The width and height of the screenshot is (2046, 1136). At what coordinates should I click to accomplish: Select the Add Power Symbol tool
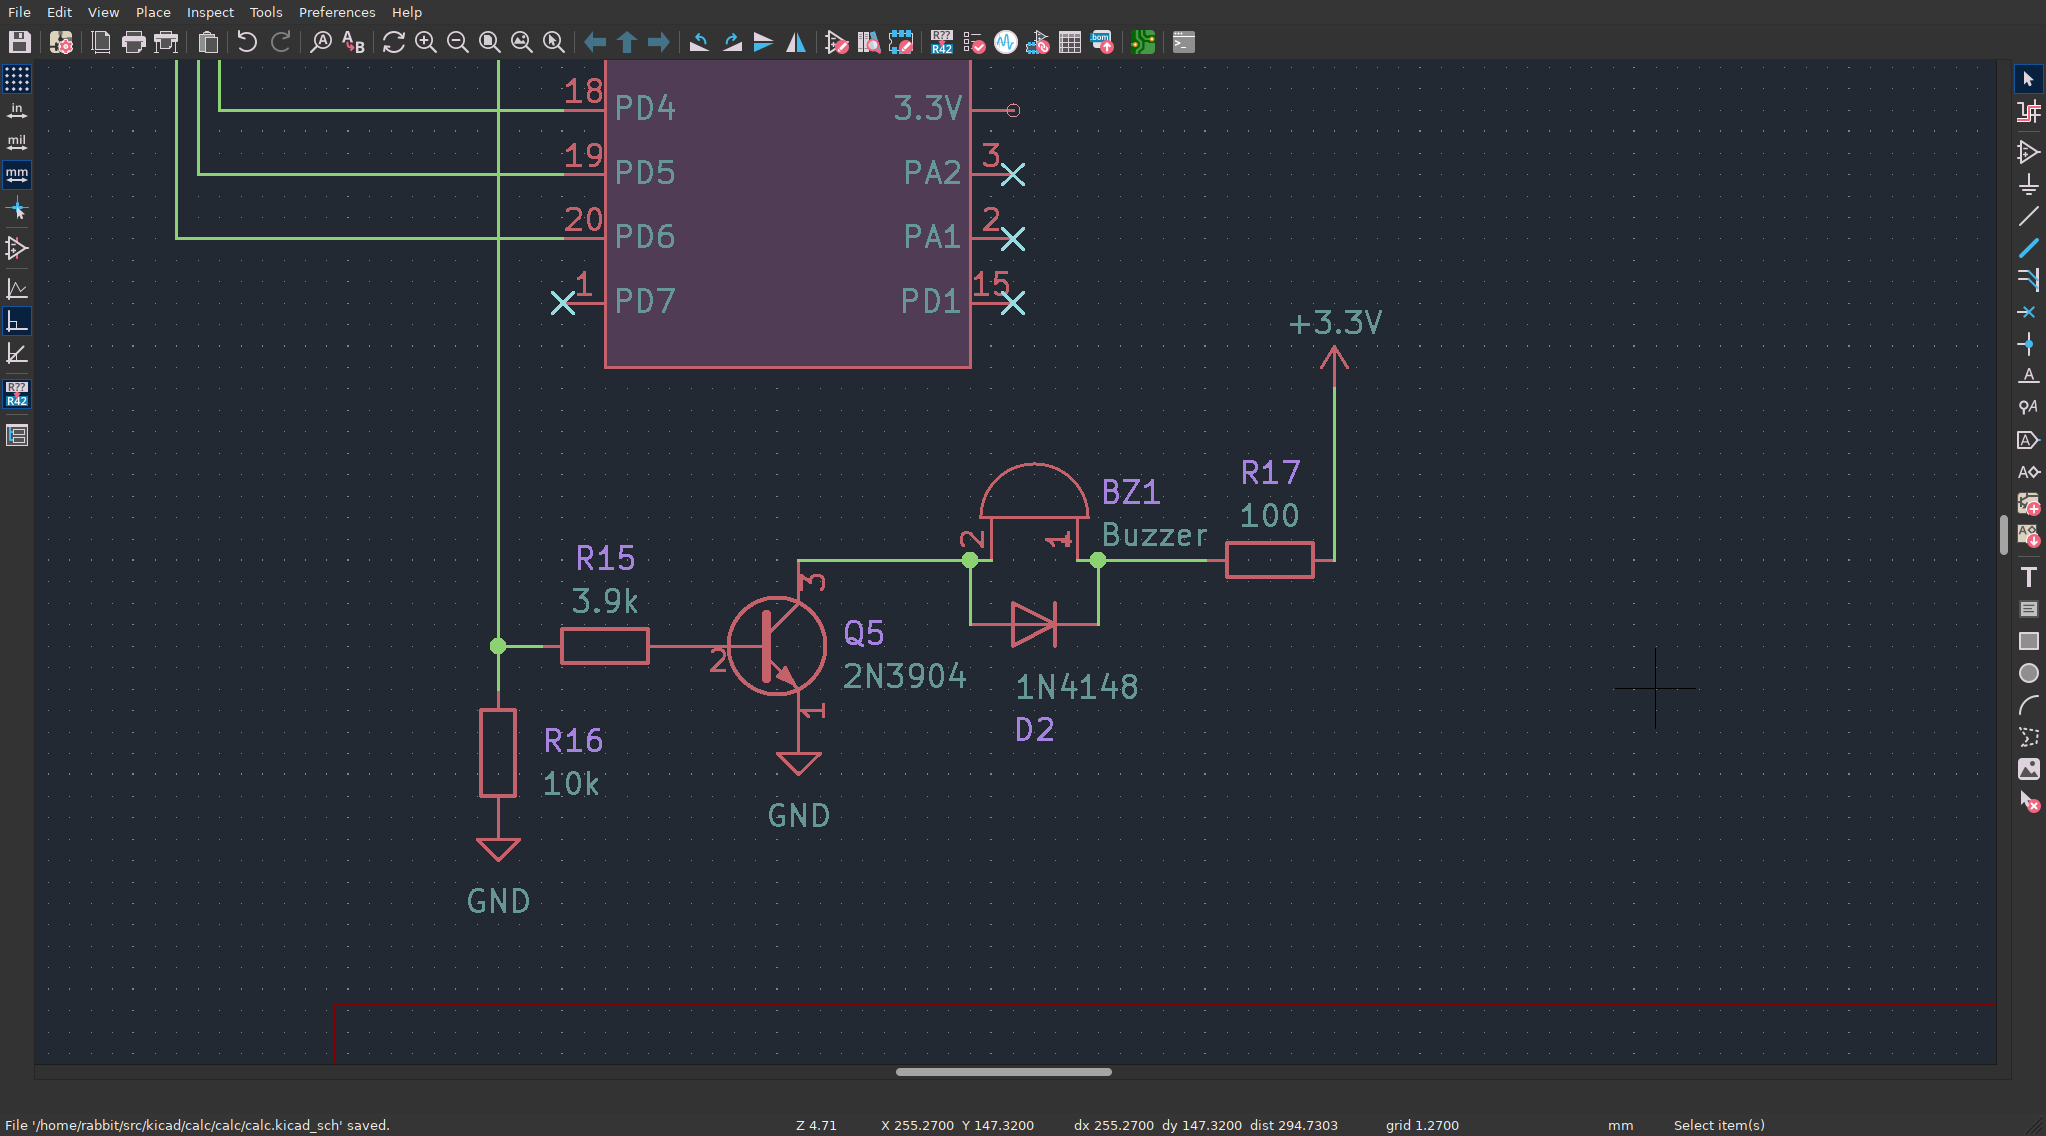coord(2028,184)
